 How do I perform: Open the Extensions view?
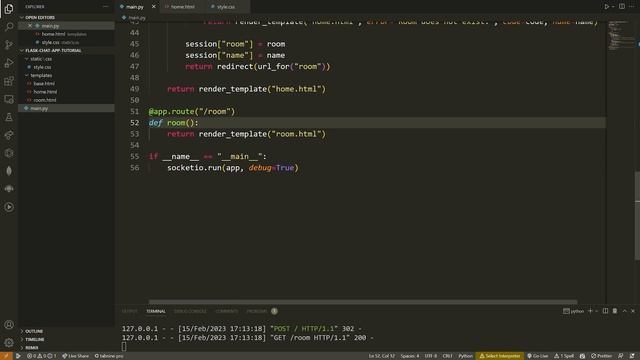[9, 81]
